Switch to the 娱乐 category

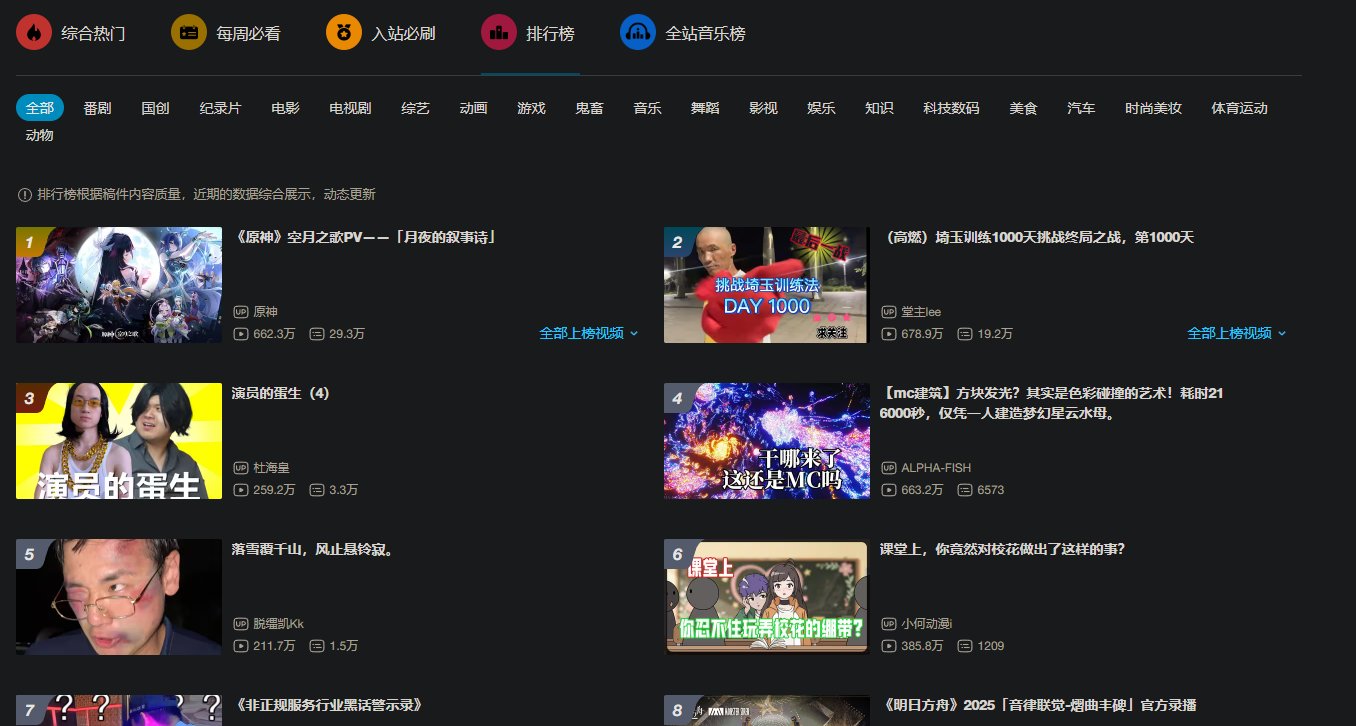(x=822, y=108)
